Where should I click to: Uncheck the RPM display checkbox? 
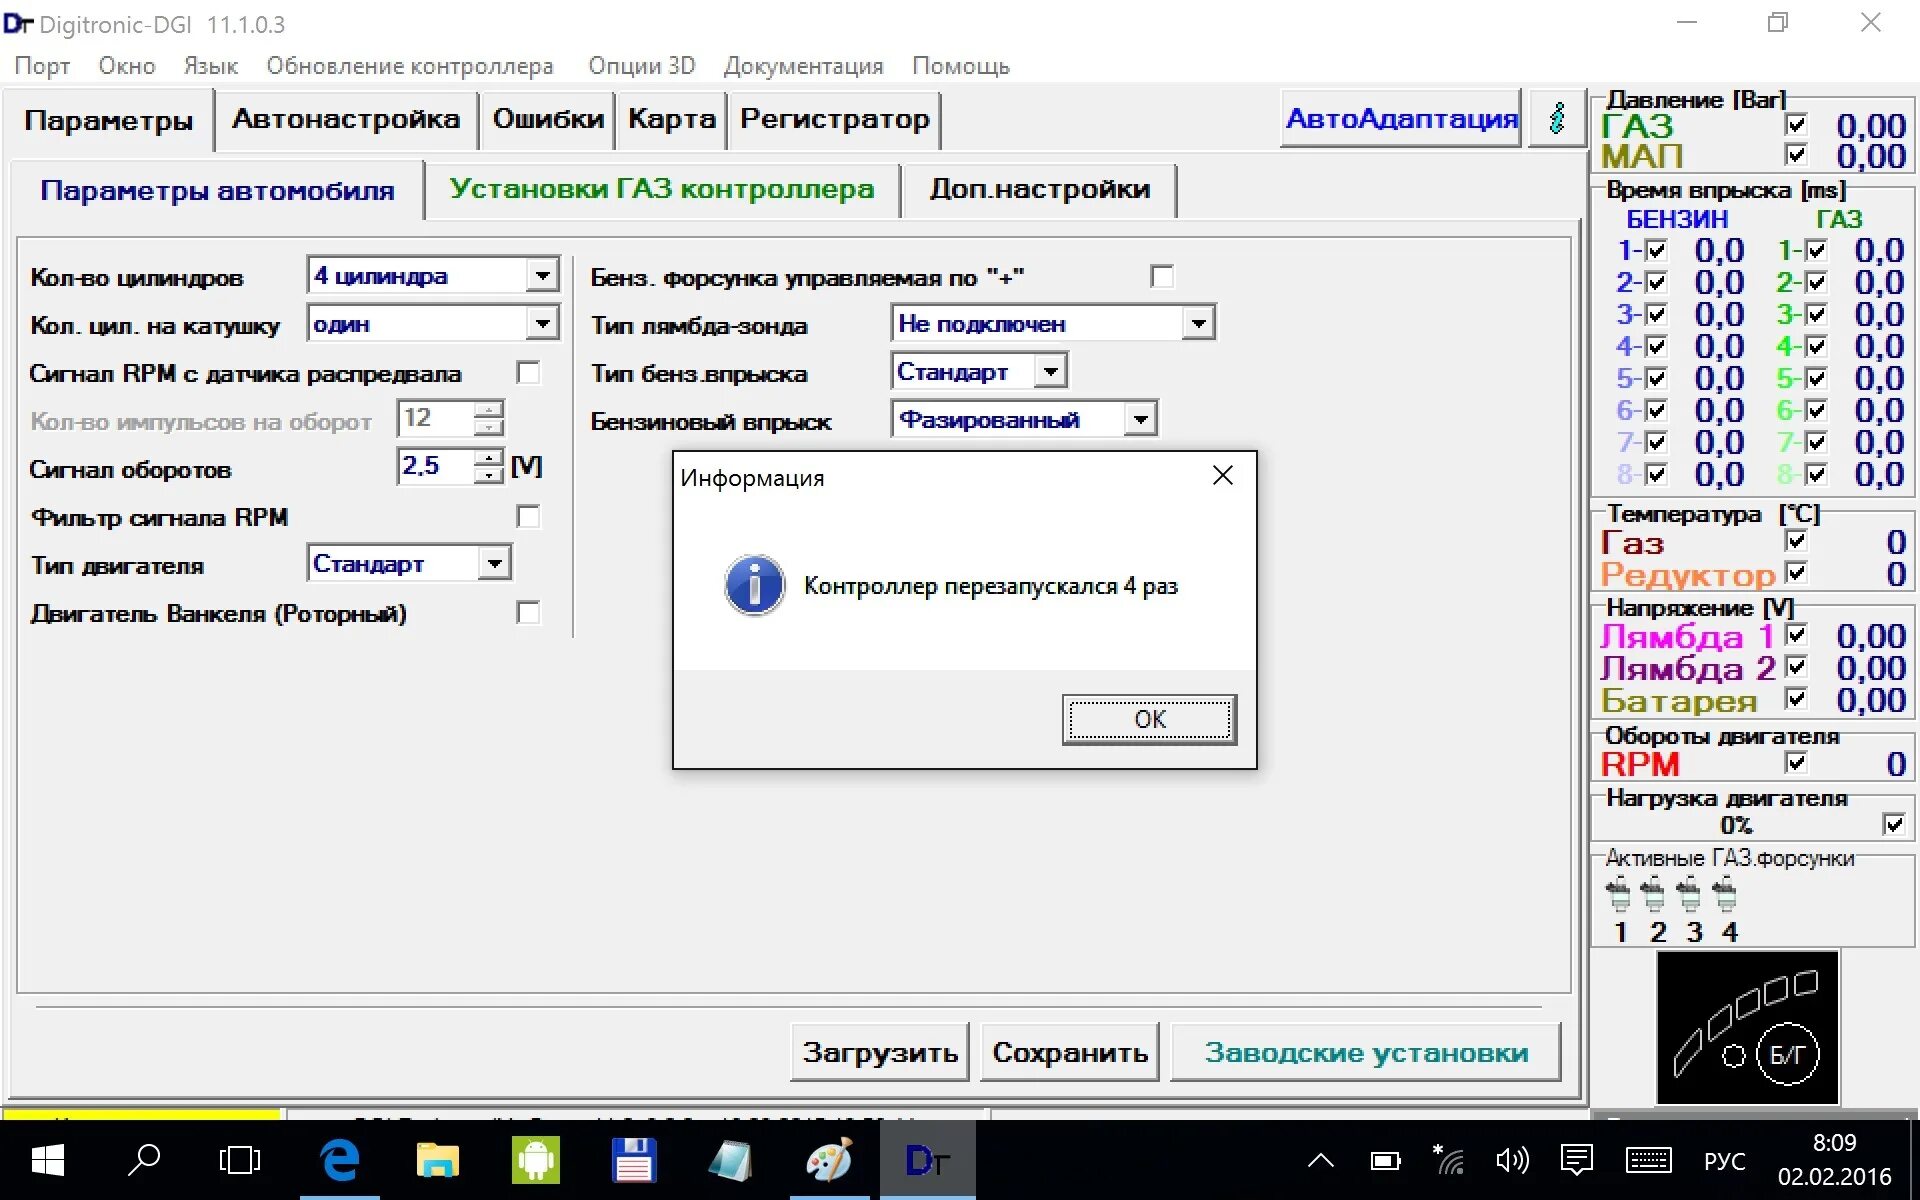coord(1796,763)
